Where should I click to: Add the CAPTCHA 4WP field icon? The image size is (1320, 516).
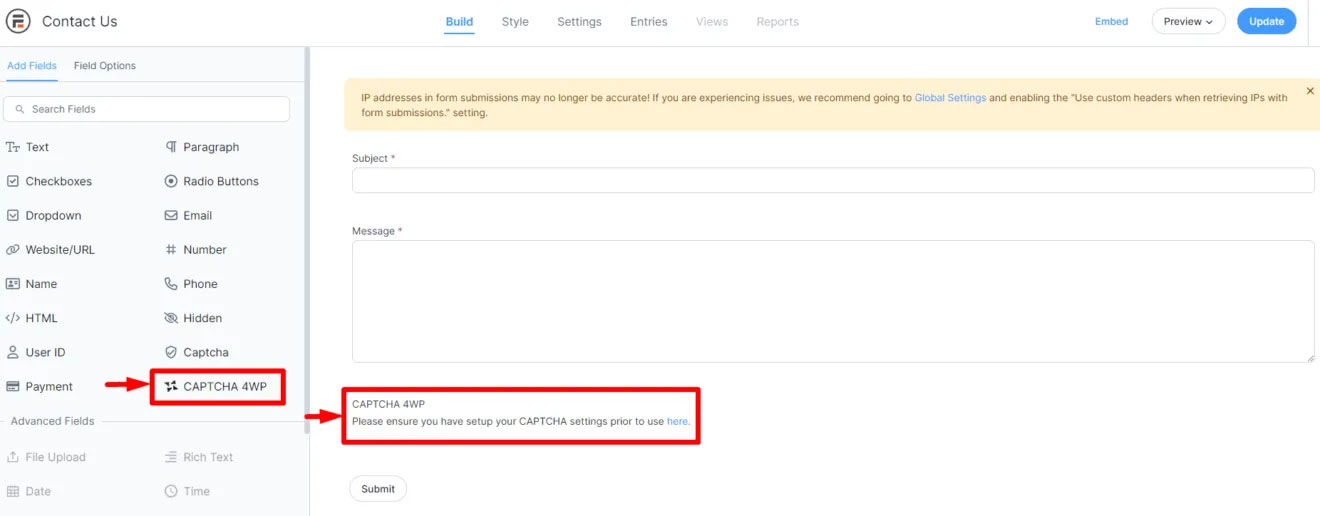click(171, 387)
